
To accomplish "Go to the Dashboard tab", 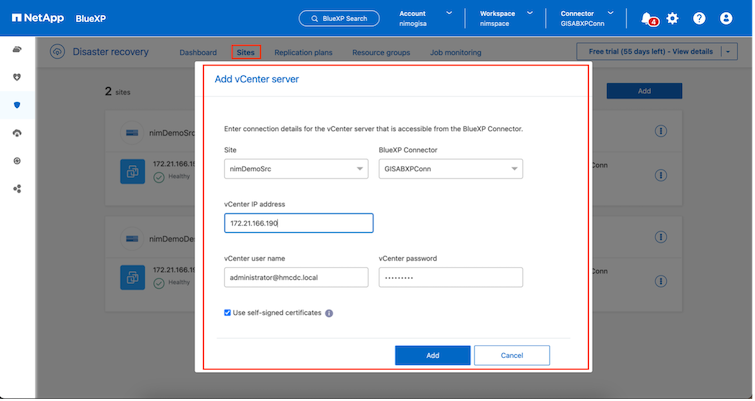I will tap(198, 52).
